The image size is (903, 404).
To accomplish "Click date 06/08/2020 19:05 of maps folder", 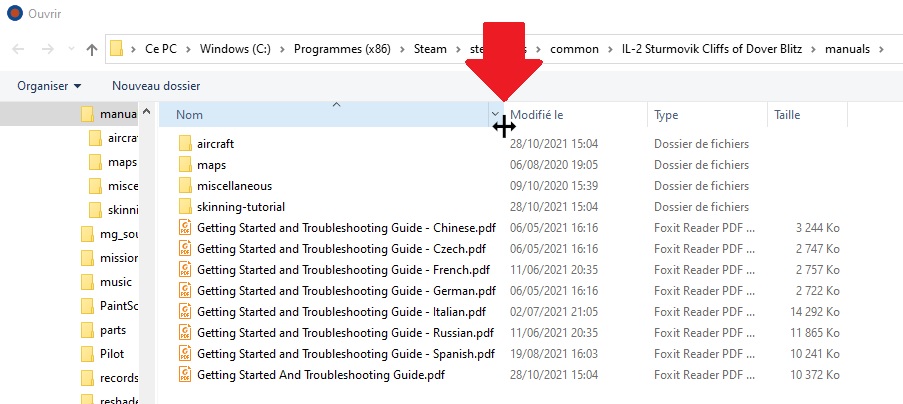I will (553, 165).
